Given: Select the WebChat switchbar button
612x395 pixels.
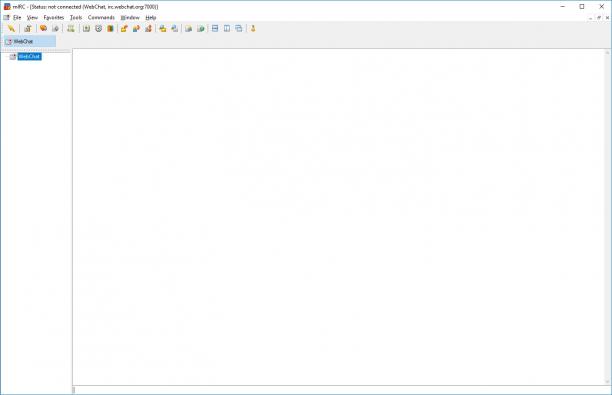Looking at the screenshot, I should [29, 41].
